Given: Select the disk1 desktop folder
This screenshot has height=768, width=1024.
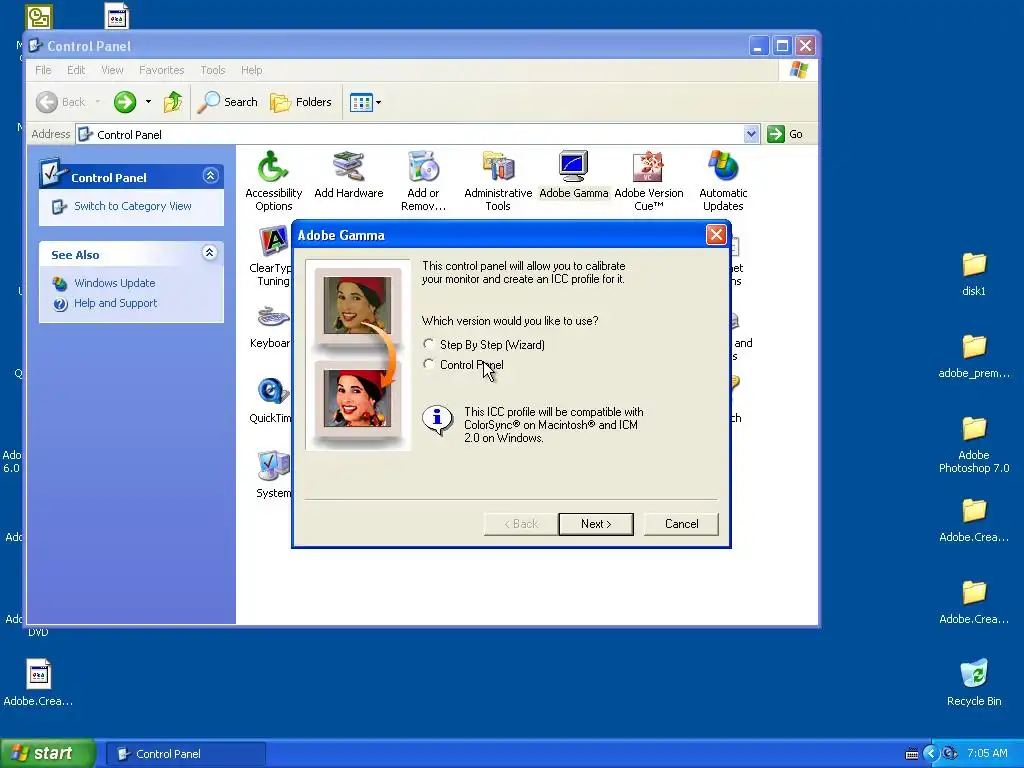Looking at the screenshot, I should 974,274.
